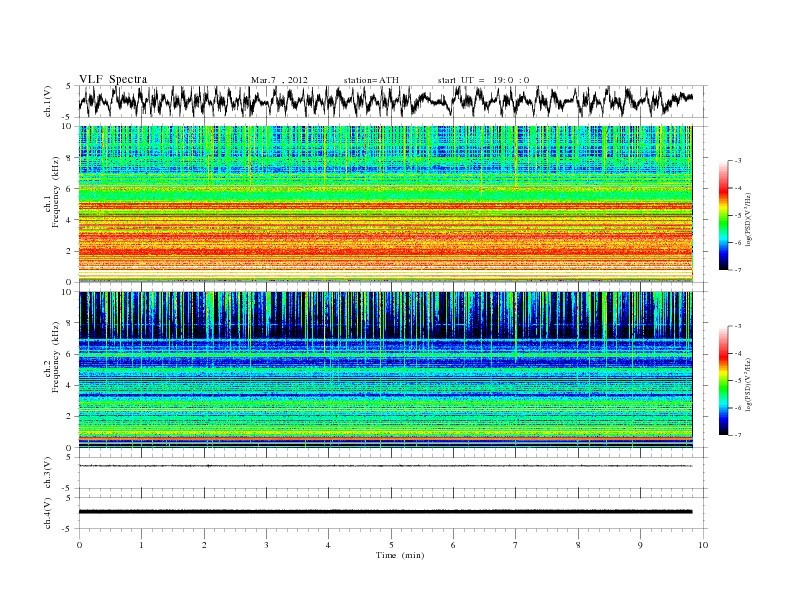The width and height of the screenshot is (792, 612).
Task: Click time axis tick label "2"
Action: pos(204,545)
